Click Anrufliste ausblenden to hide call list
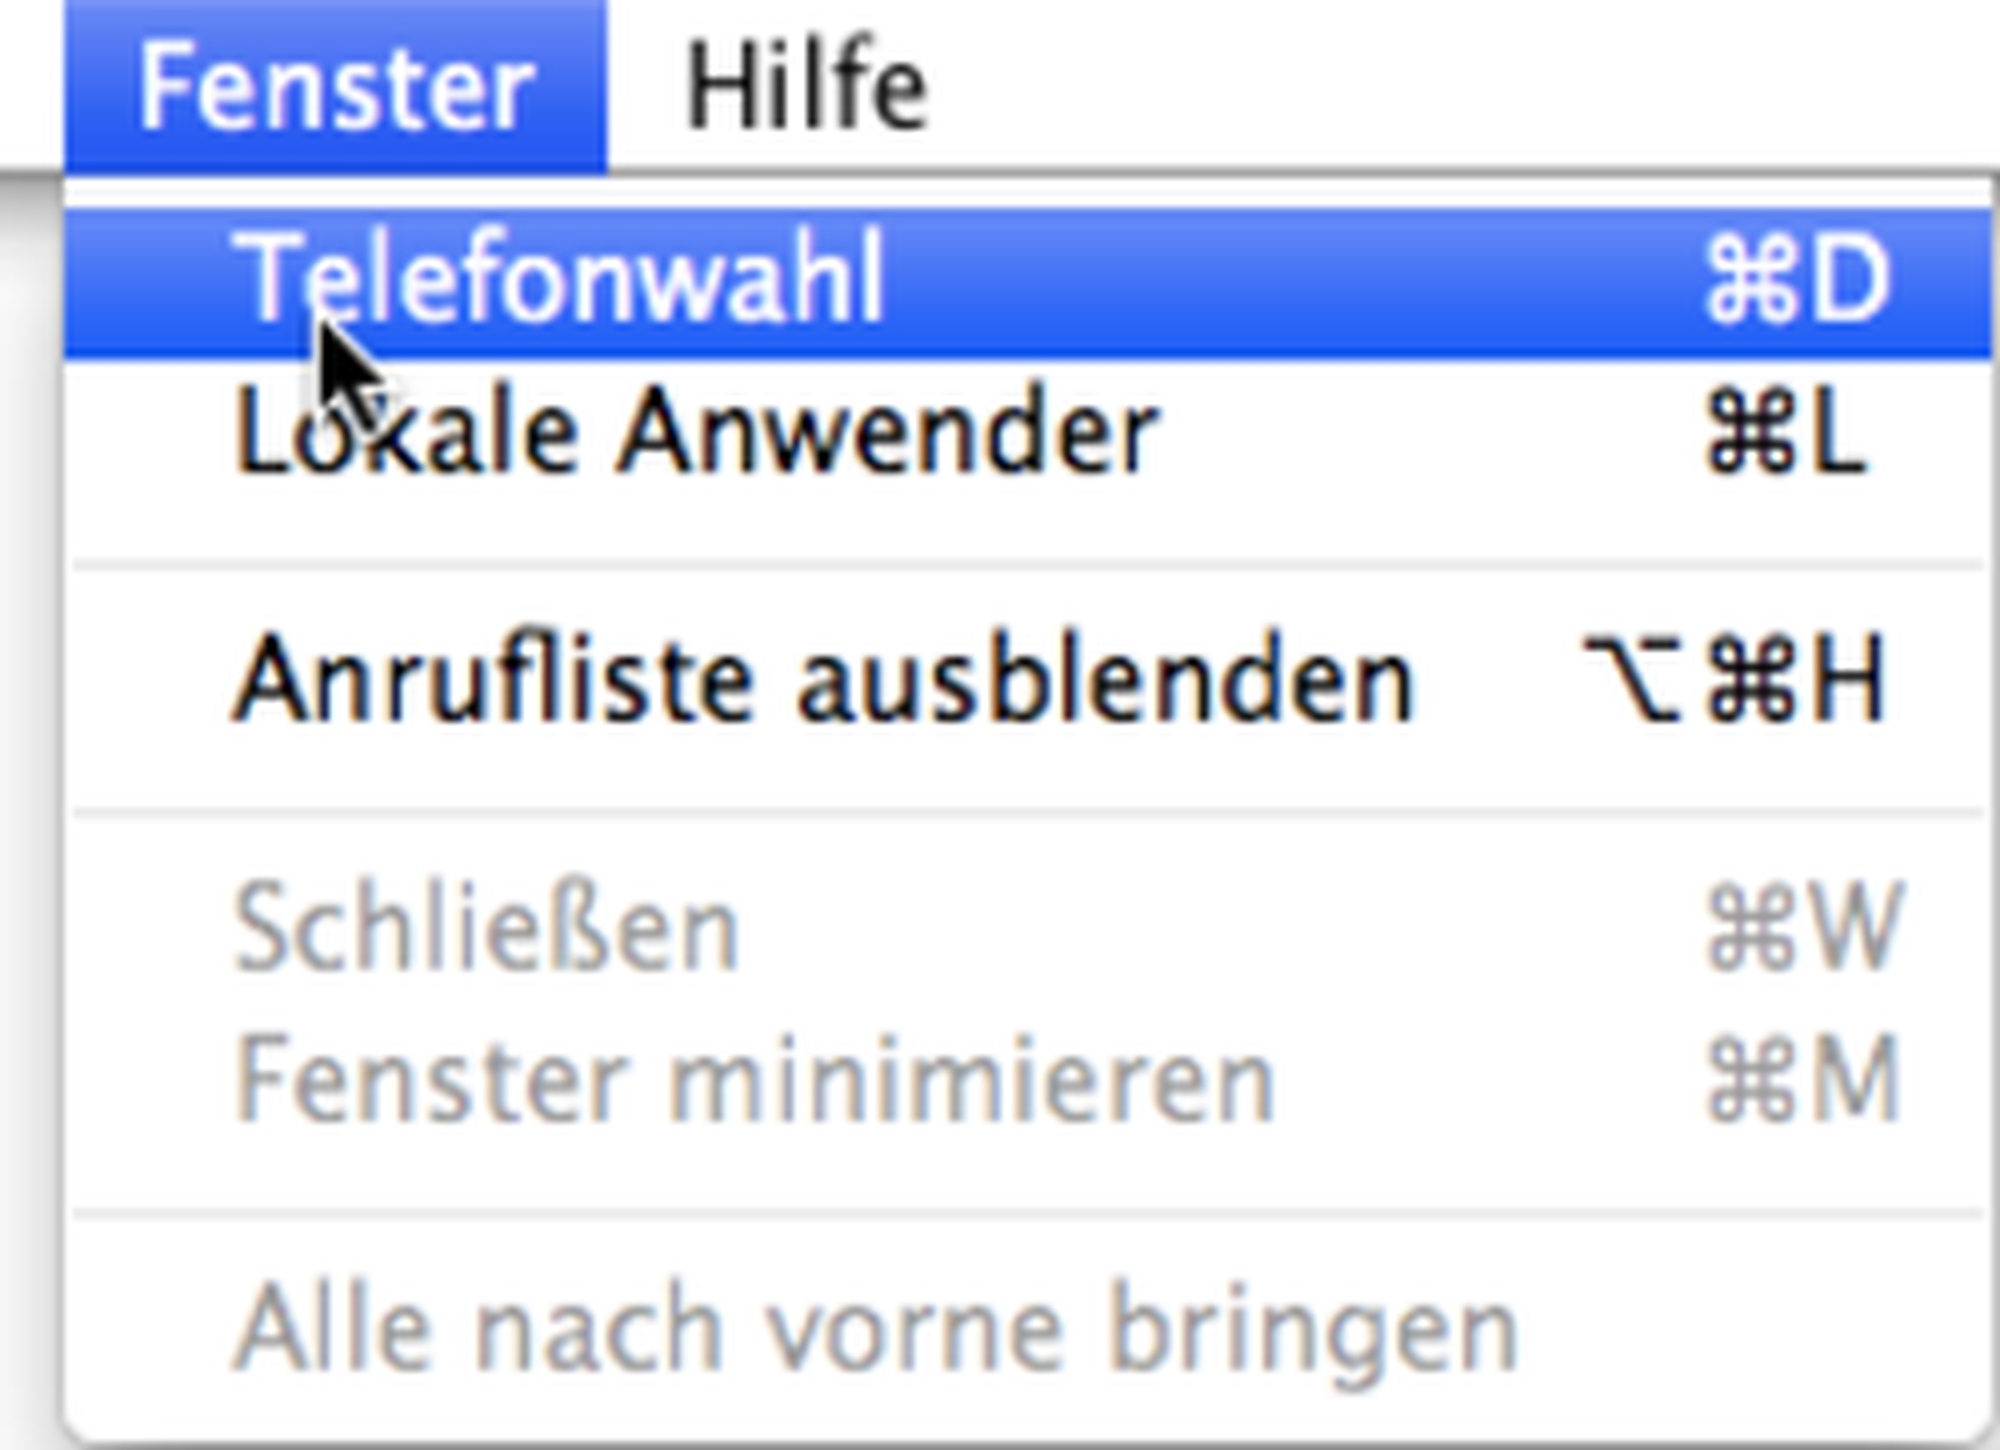 [x=822, y=682]
